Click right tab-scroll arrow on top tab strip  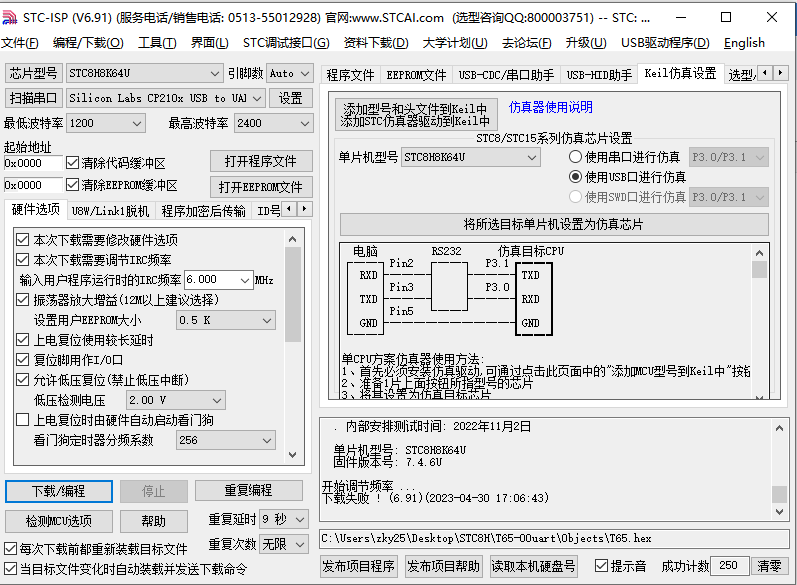pyautogui.click(x=780, y=73)
